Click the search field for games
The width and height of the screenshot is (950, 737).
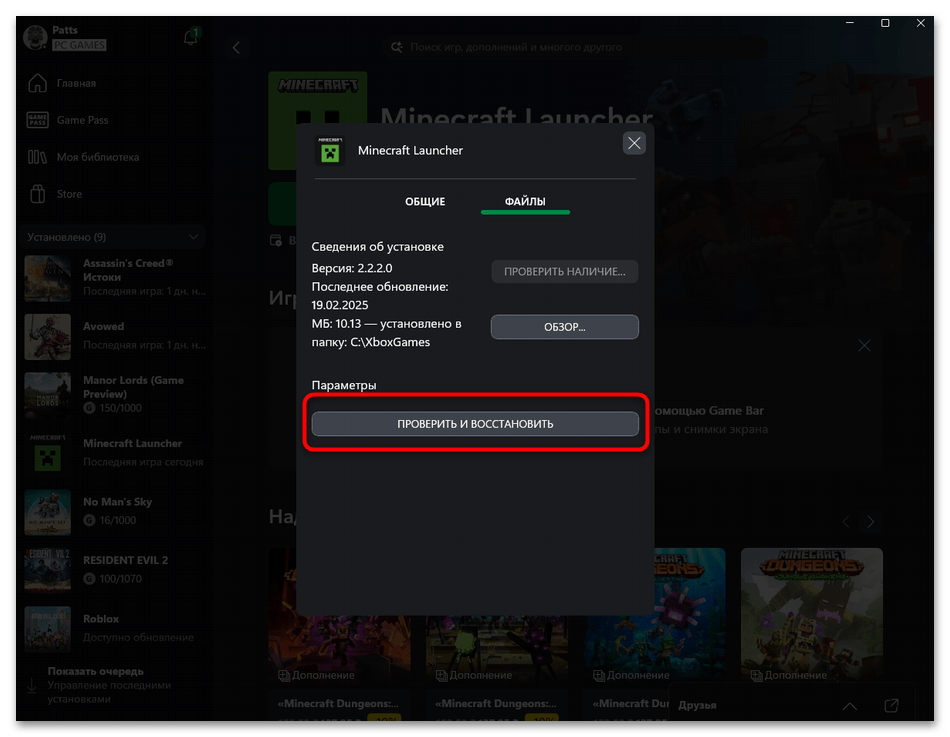[x=576, y=47]
